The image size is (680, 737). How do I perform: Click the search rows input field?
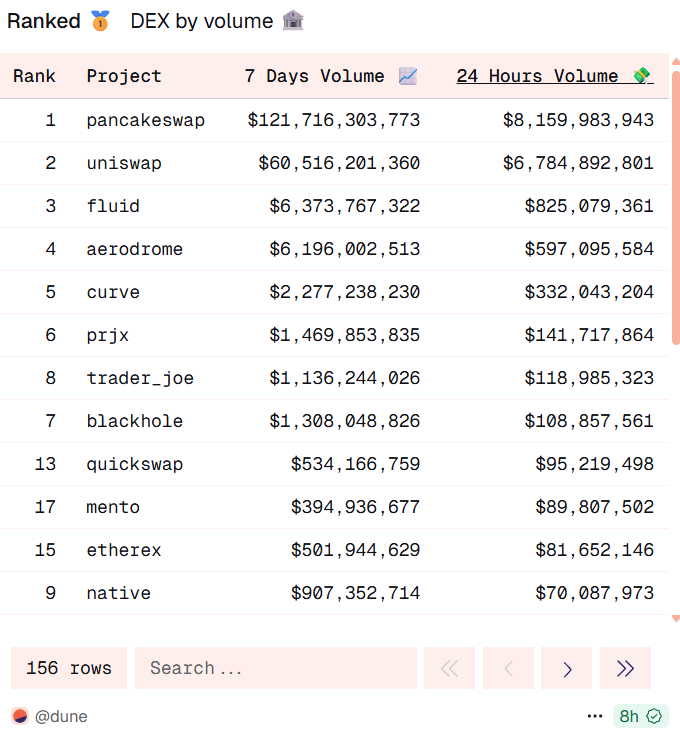tap(276, 668)
